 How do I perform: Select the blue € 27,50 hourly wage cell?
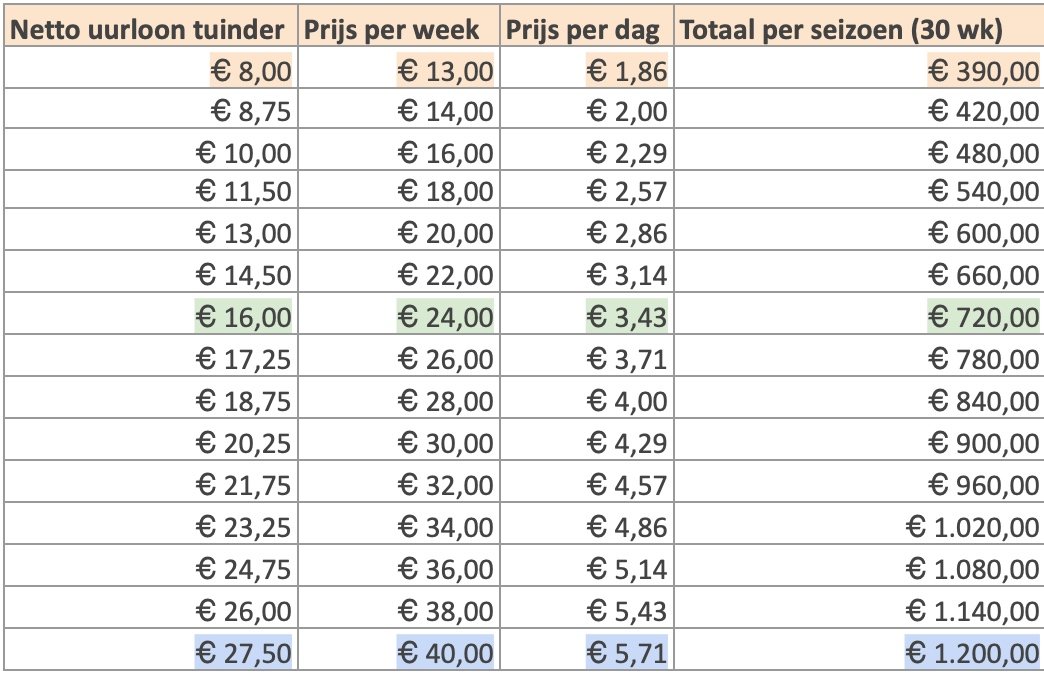[x=150, y=651]
